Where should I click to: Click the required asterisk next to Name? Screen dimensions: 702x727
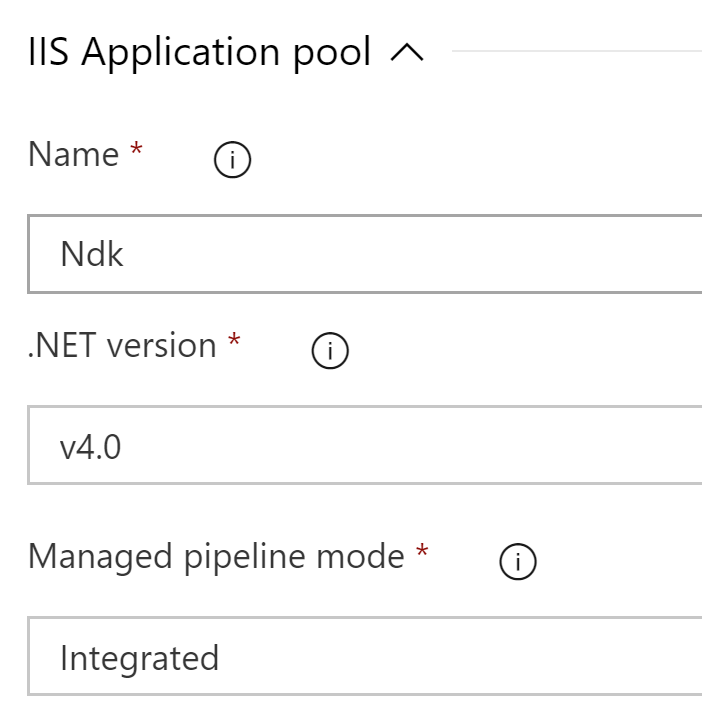(x=137, y=150)
